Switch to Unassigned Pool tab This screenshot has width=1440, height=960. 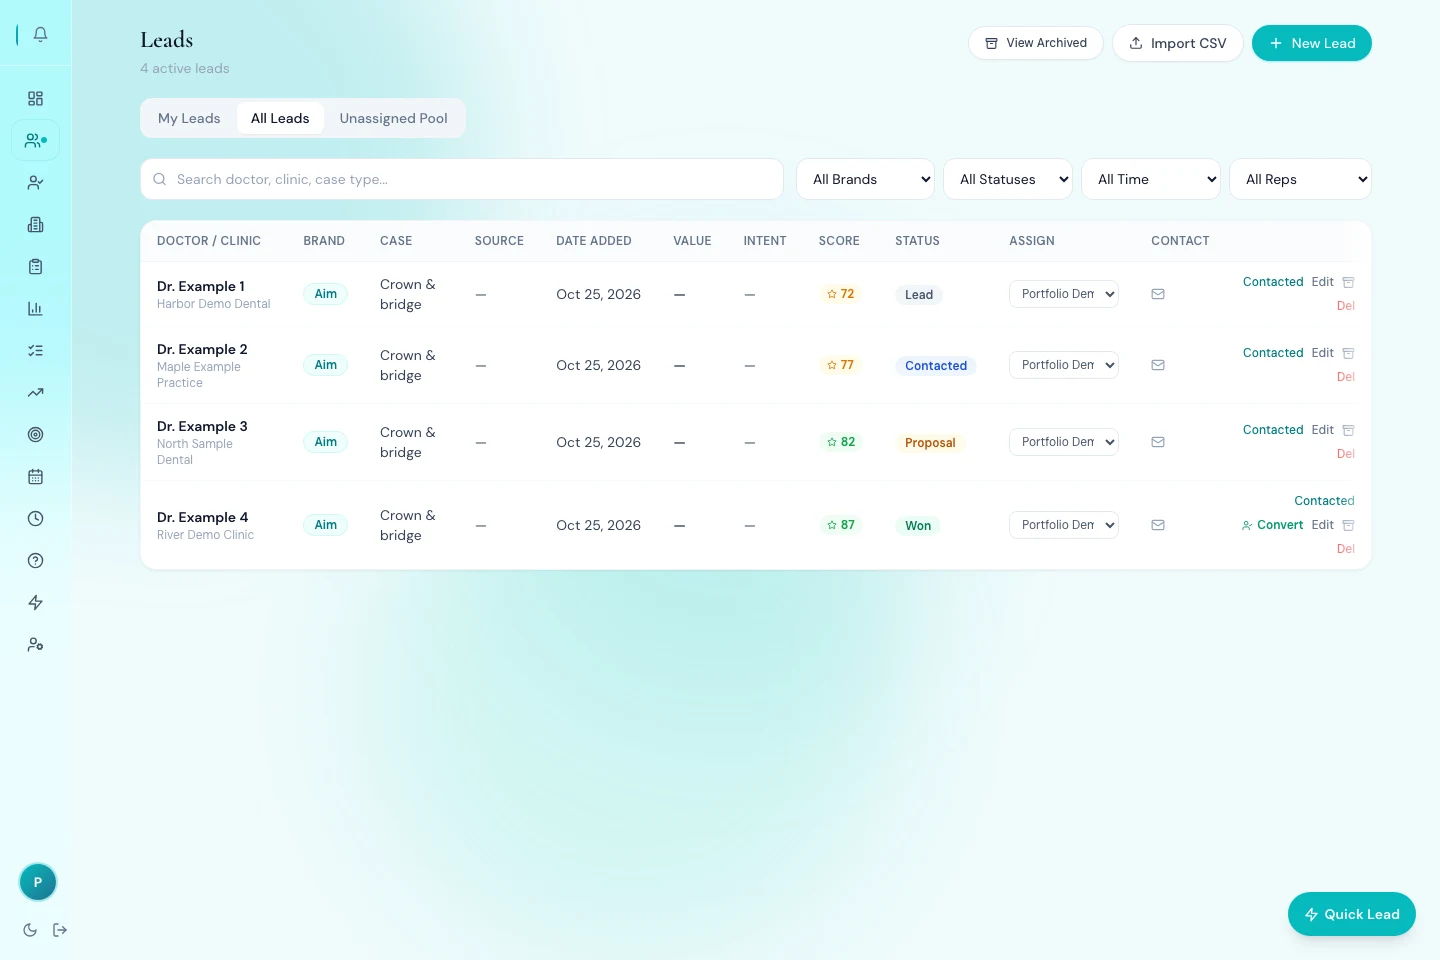(393, 118)
